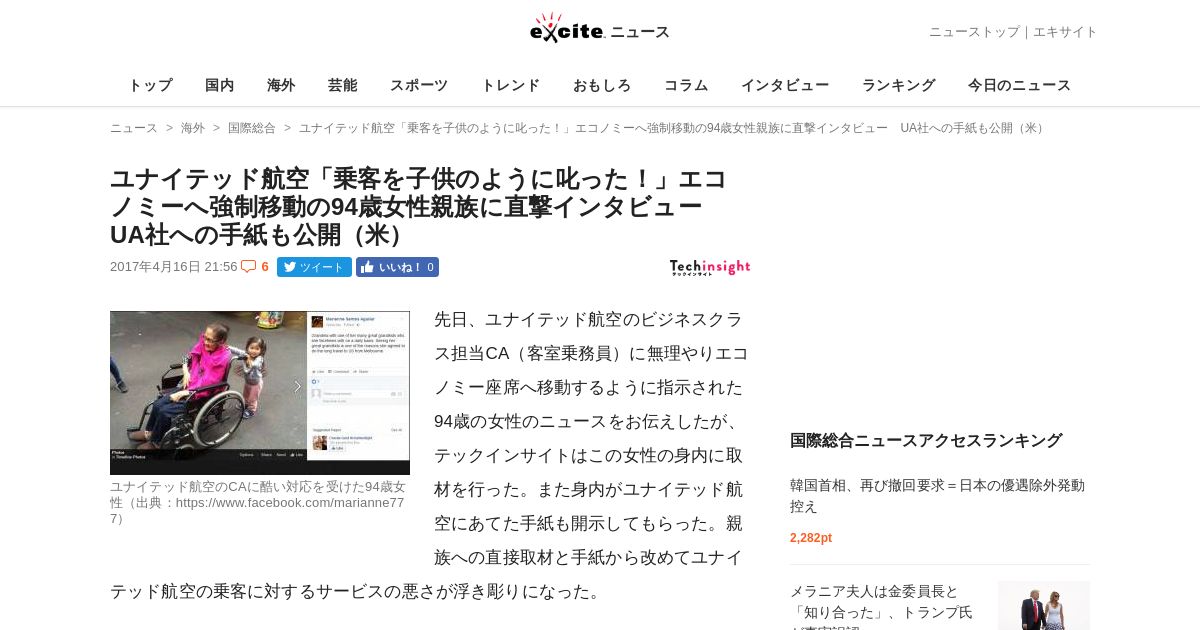Click the 国際総合ニュースアクセスランキング heading

[x=926, y=440]
